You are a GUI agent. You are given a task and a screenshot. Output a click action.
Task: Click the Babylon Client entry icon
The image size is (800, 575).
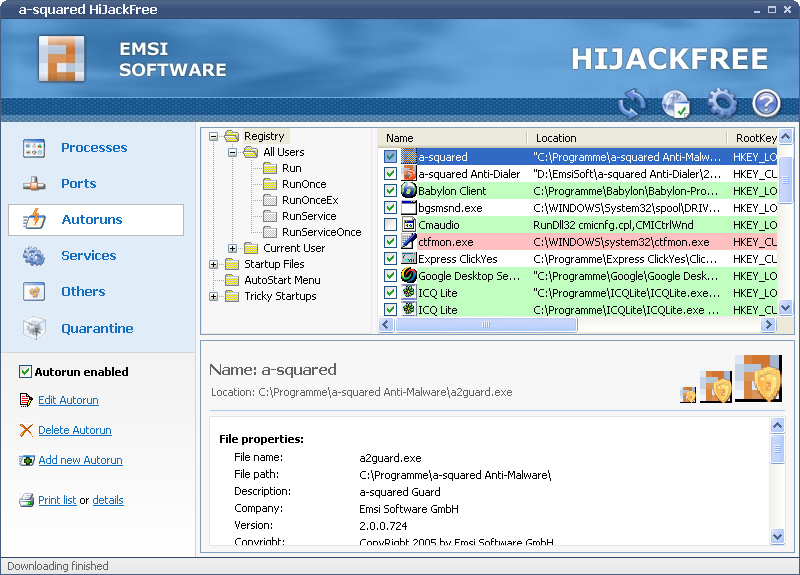pos(409,191)
